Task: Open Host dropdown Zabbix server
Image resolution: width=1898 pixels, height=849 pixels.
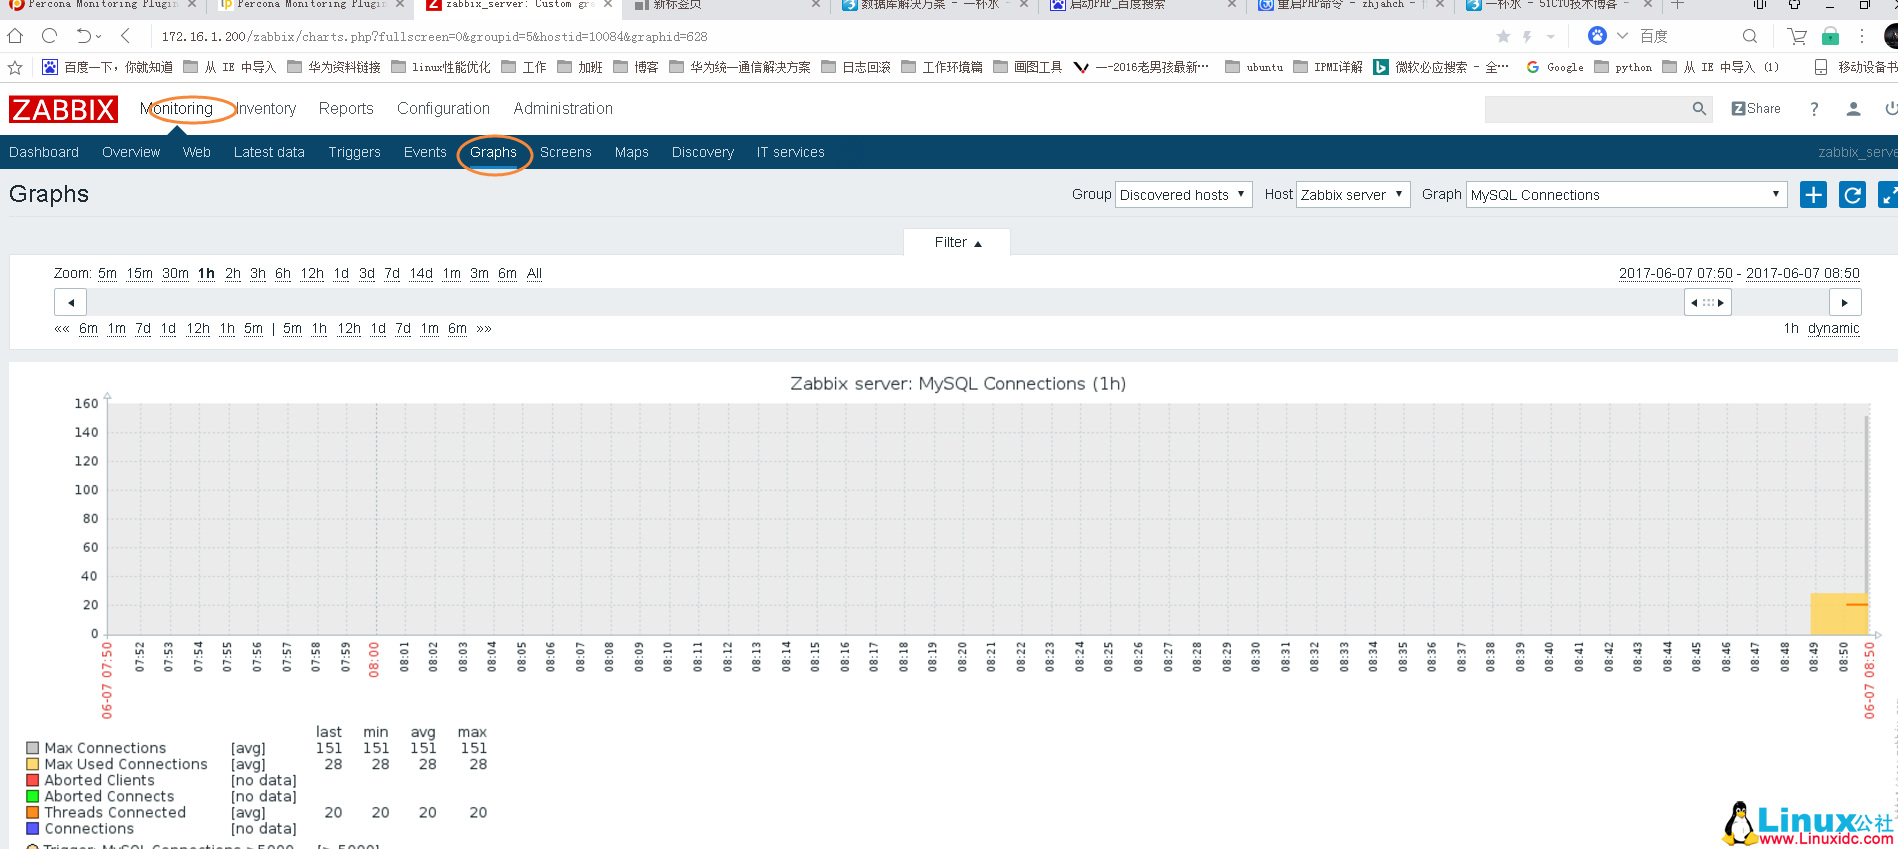Action: coord(1352,195)
